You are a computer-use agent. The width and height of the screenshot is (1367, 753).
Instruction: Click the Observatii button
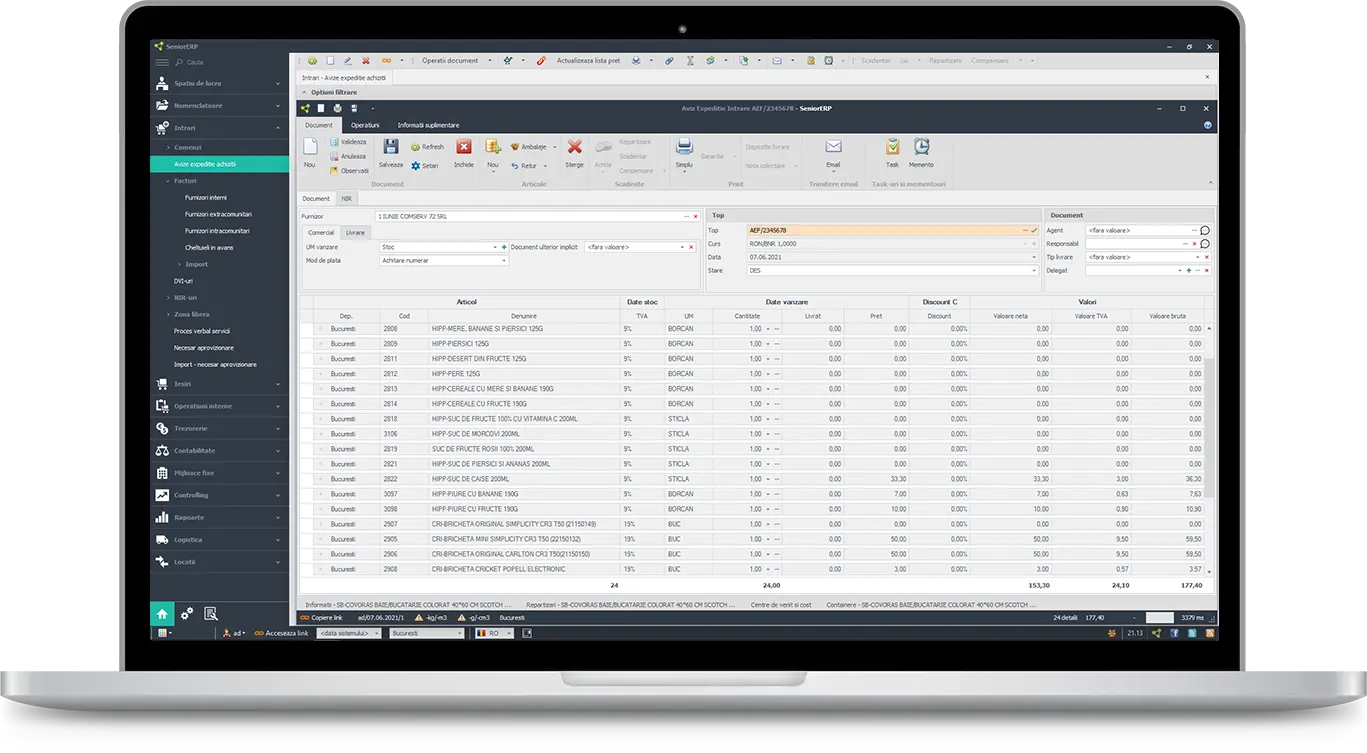tap(349, 170)
